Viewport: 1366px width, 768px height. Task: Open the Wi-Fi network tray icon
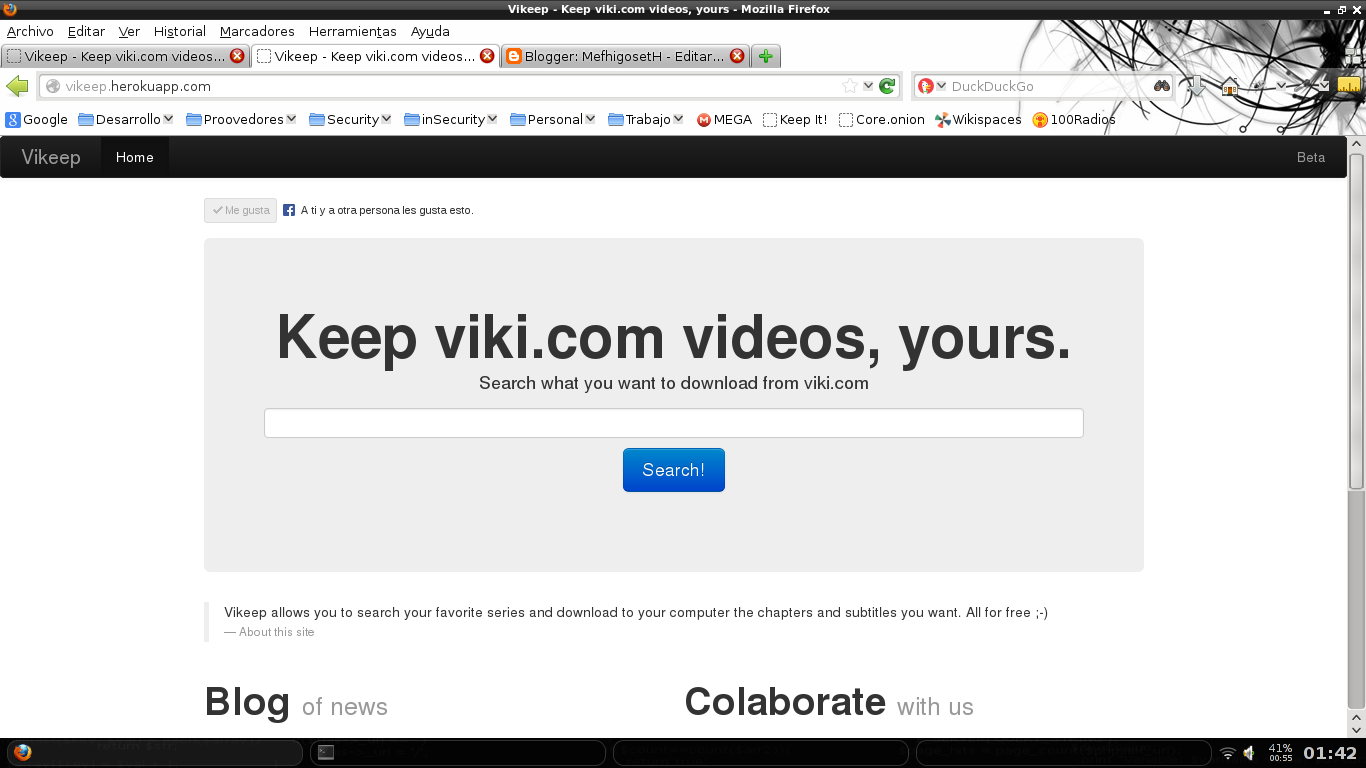point(1228,753)
